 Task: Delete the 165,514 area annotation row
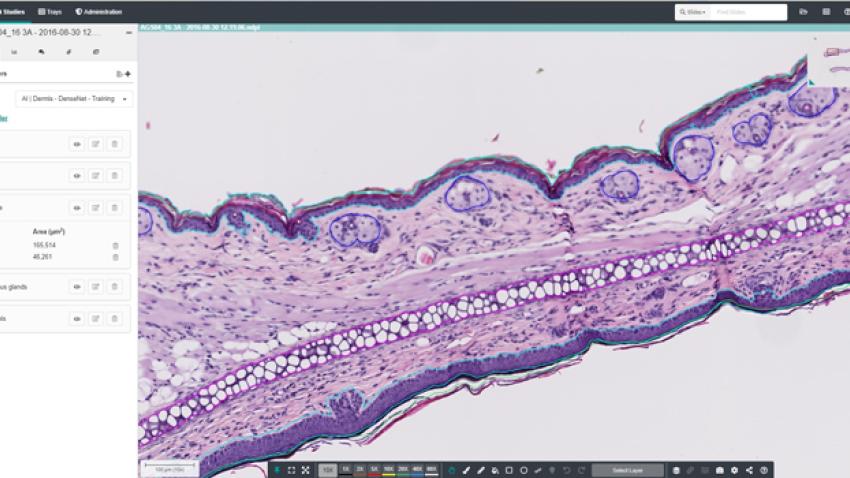pyautogui.click(x=115, y=245)
